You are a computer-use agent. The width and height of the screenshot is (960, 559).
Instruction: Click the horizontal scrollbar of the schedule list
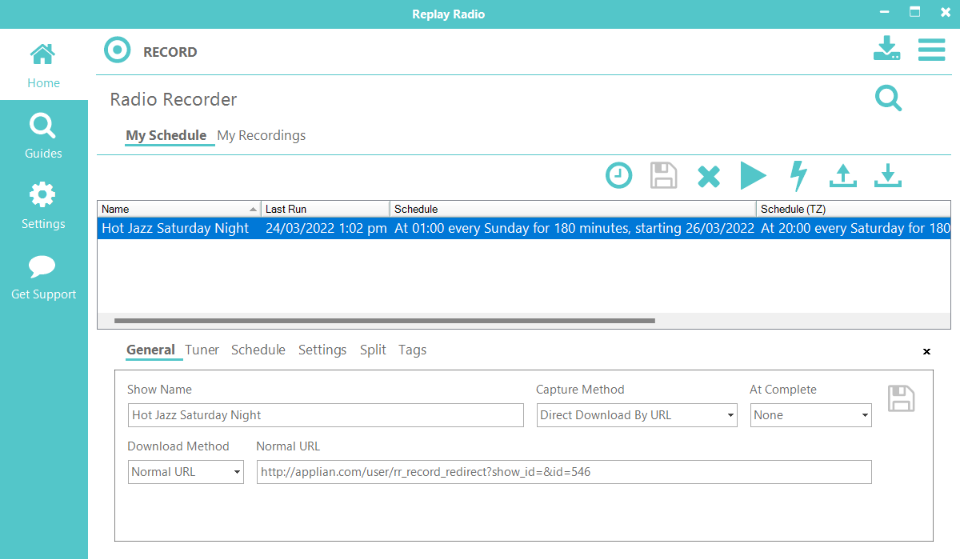pyautogui.click(x=384, y=320)
